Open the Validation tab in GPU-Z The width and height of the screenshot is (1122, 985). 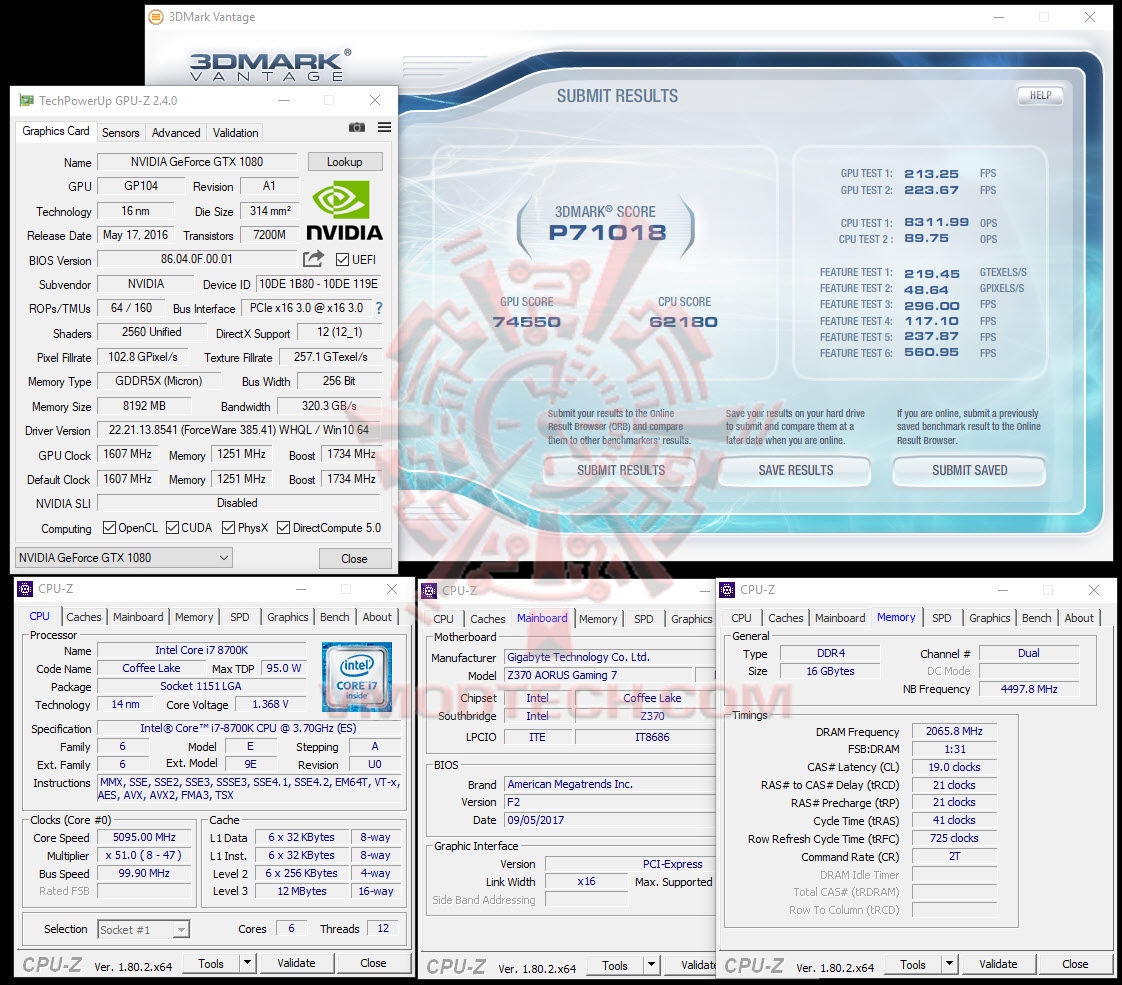(235, 132)
